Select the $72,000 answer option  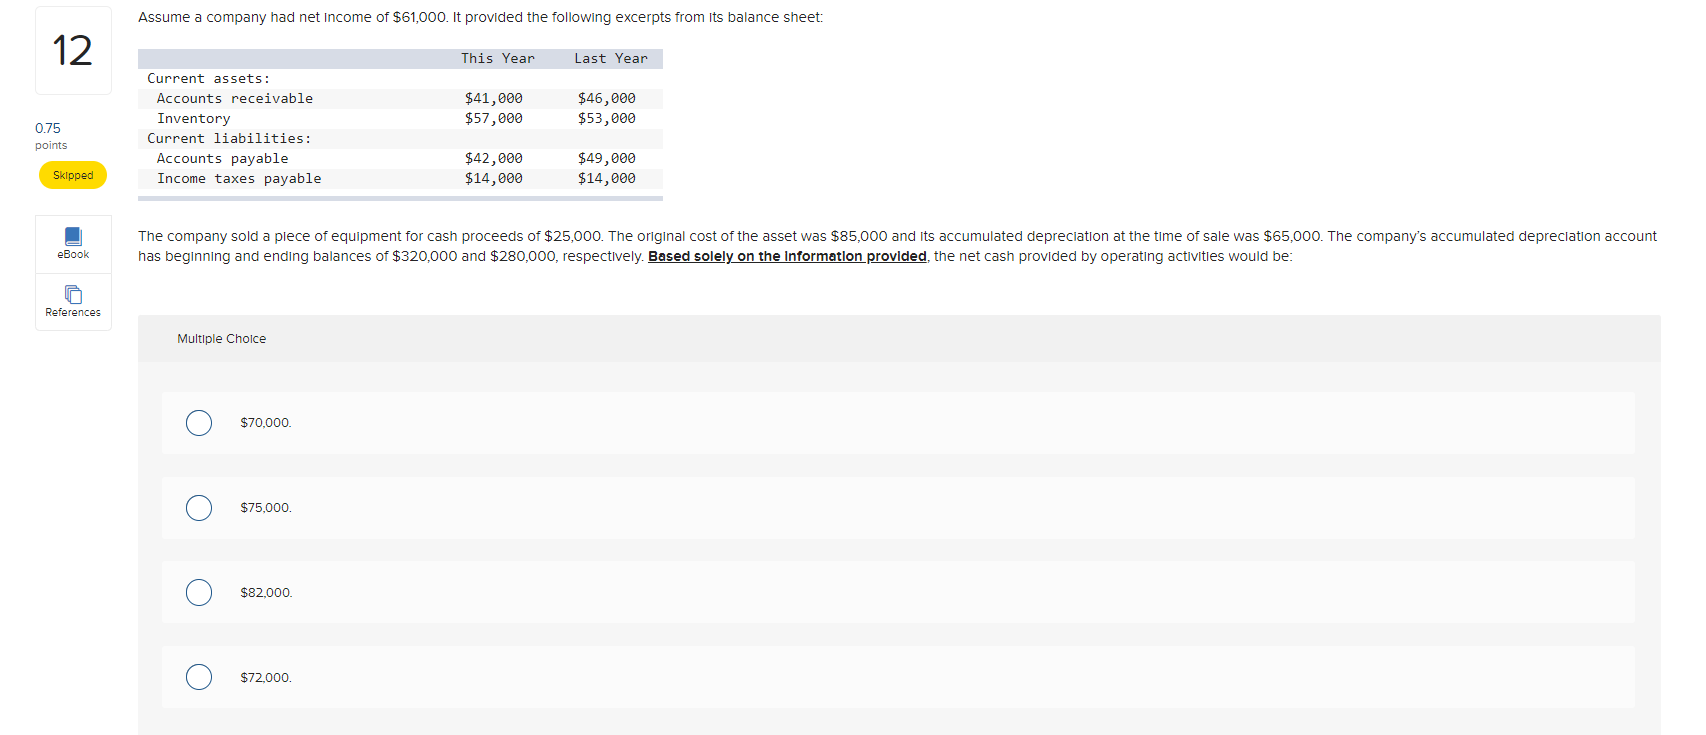pos(198,677)
